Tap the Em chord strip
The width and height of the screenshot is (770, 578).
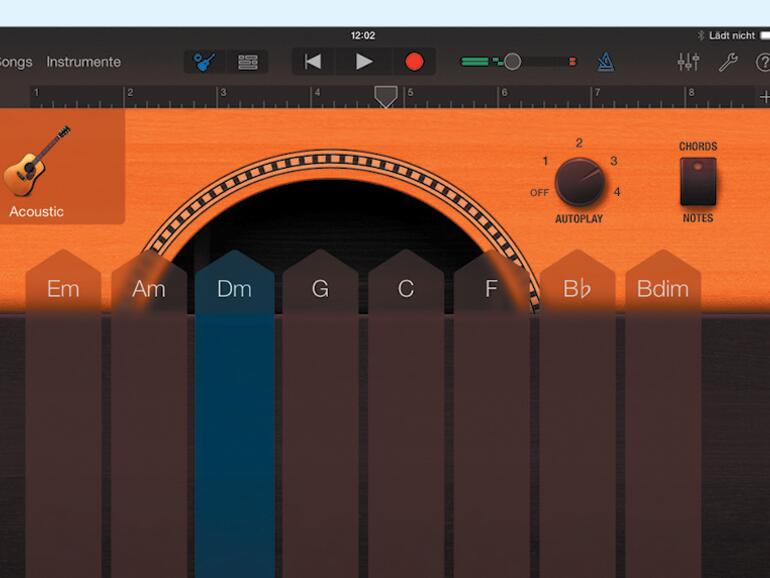coord(63,420)
